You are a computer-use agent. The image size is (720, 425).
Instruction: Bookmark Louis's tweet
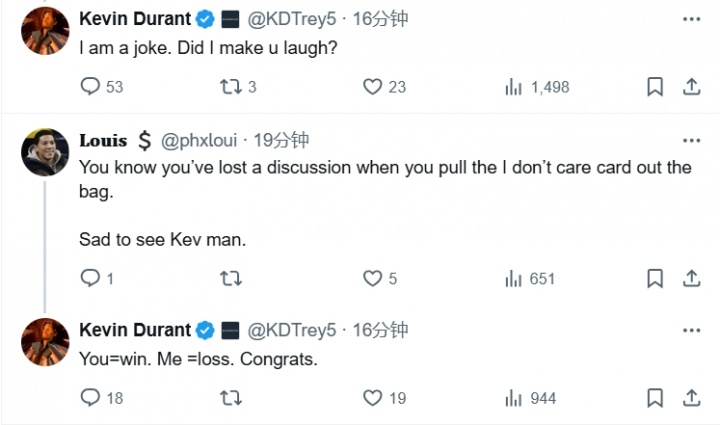pos(655,279)
